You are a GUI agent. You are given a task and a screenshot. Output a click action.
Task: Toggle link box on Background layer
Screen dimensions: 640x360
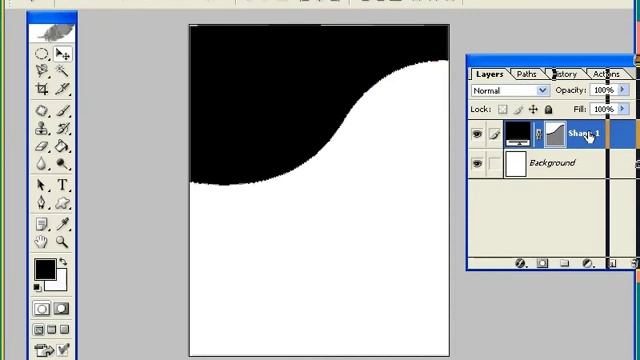point(494,163)
